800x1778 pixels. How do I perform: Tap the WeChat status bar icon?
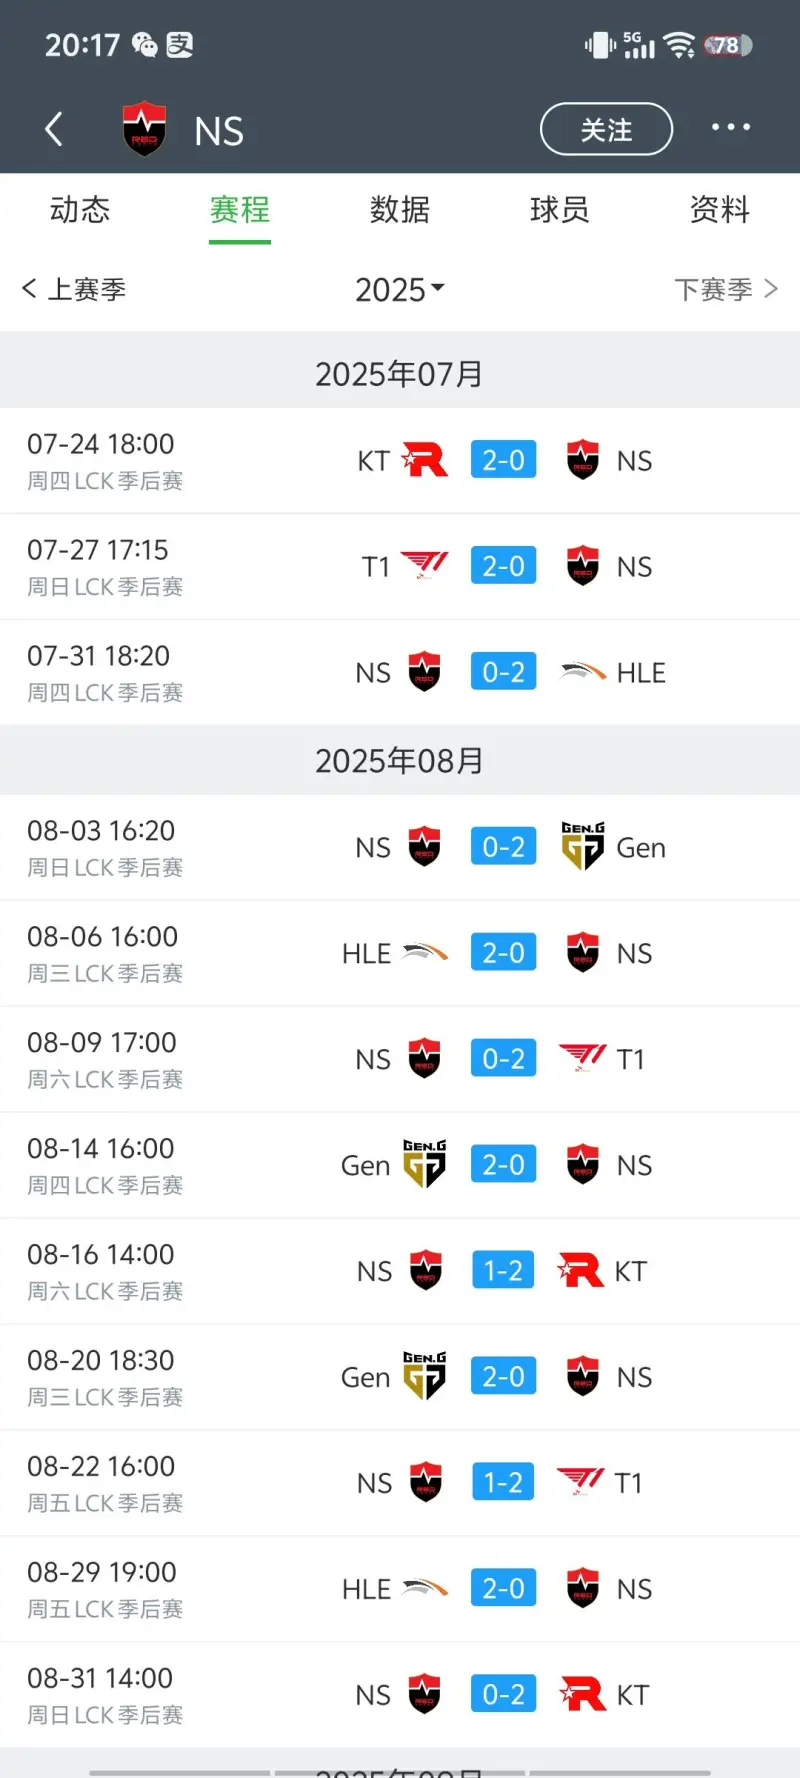point(145,45)
